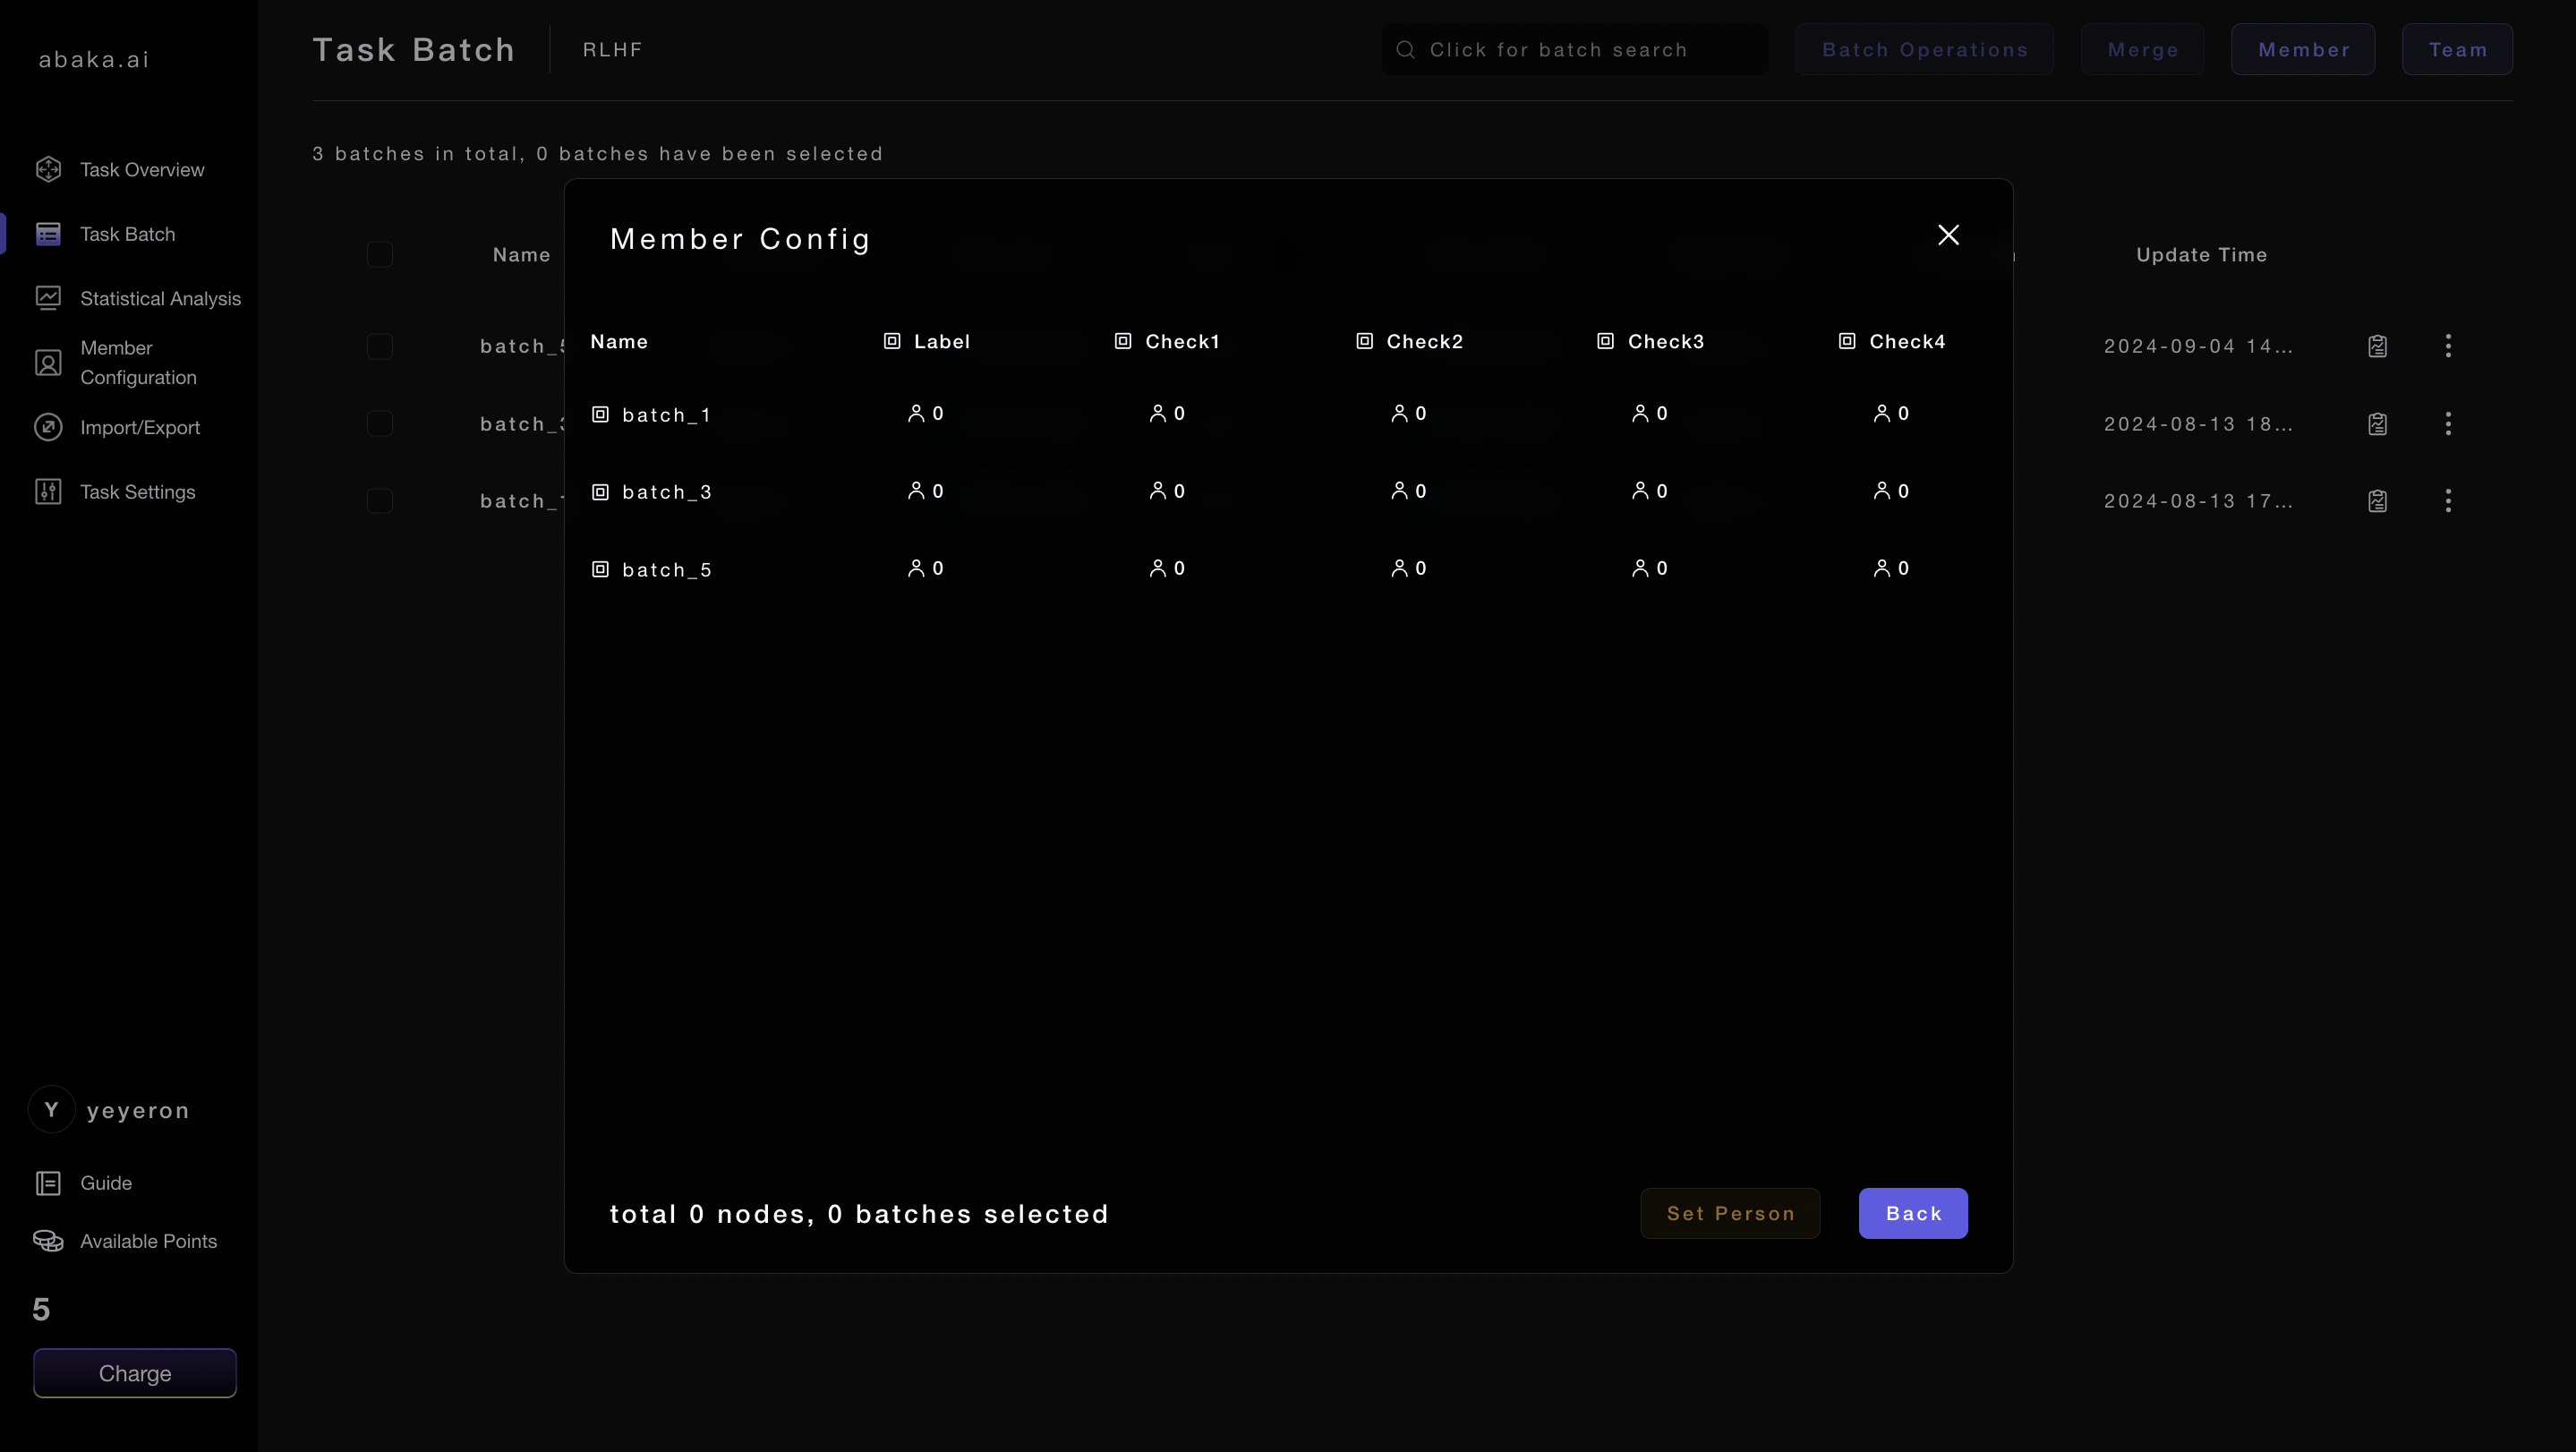Open three-dot menu for first batch row
Image resolution: width=2576 pixels, height=1452 pixels.
tap(2447, 346)
